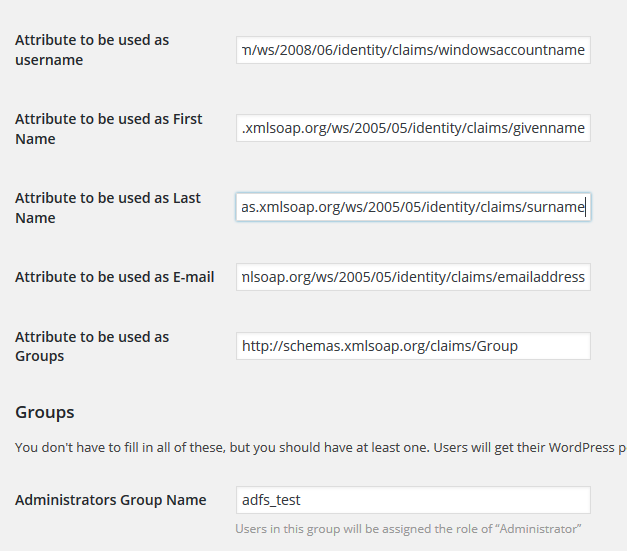The width and height of the screenshot is (627, 551).
Task: Focus the Administrators Group Name input
Action: pos(413,500)
